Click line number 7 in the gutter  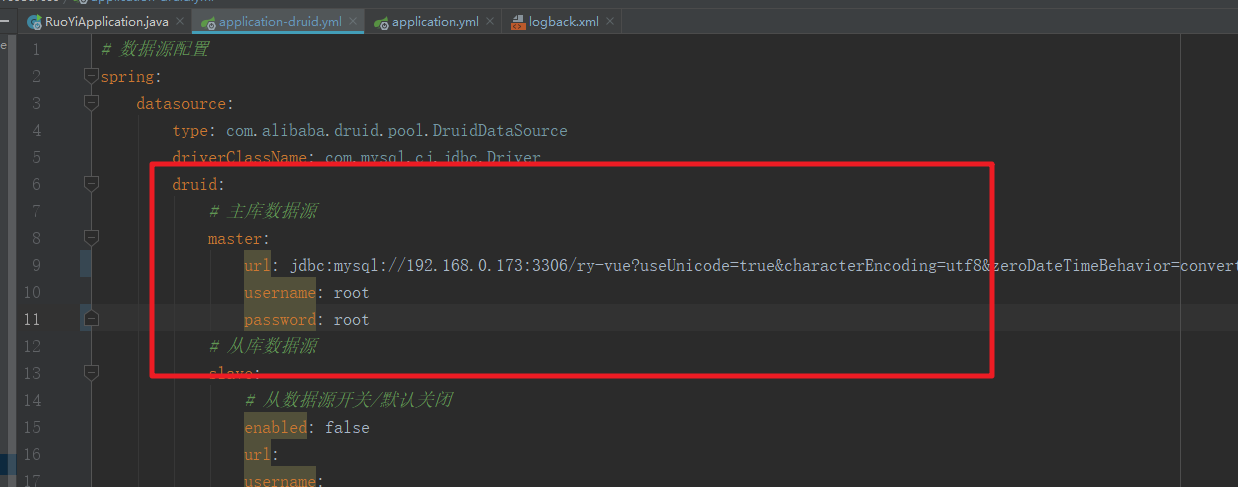36,211
